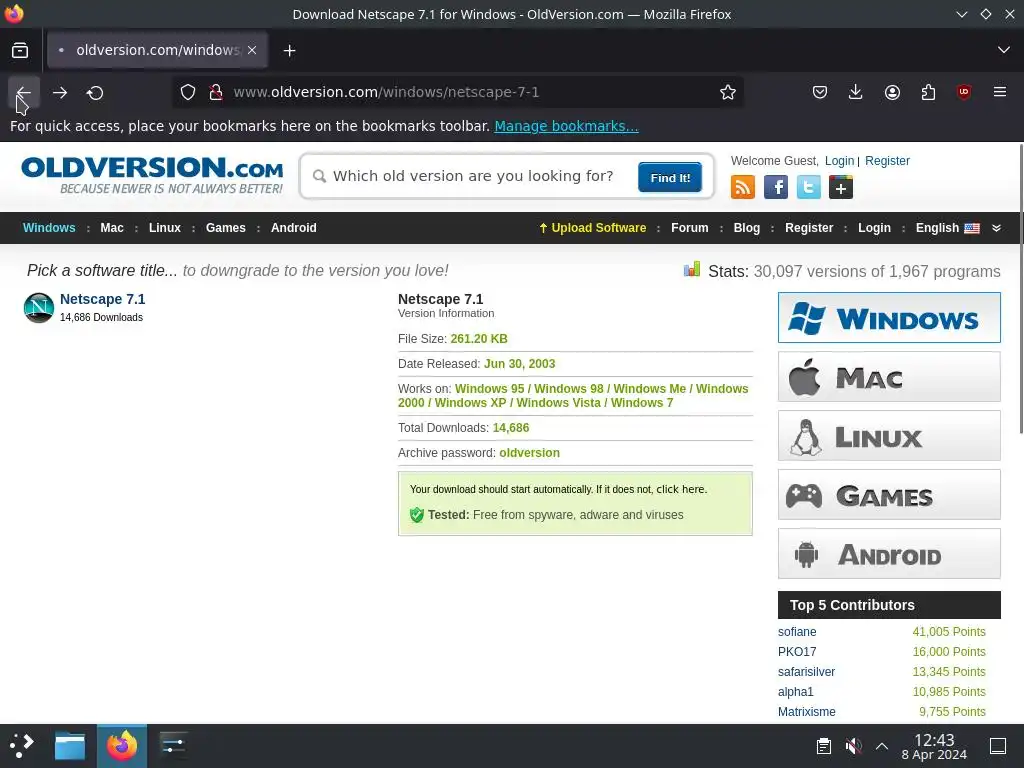Click the black plus share icon
1024x768 pixels.
point(840,187)
